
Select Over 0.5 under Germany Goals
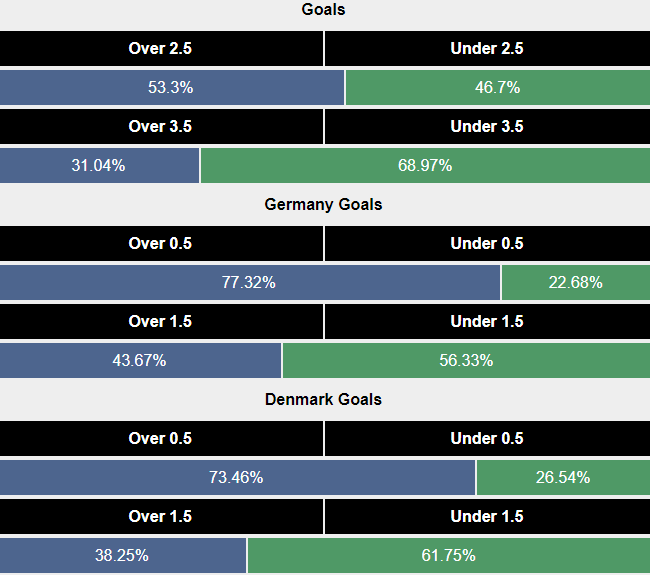click(x=161, y=243)
